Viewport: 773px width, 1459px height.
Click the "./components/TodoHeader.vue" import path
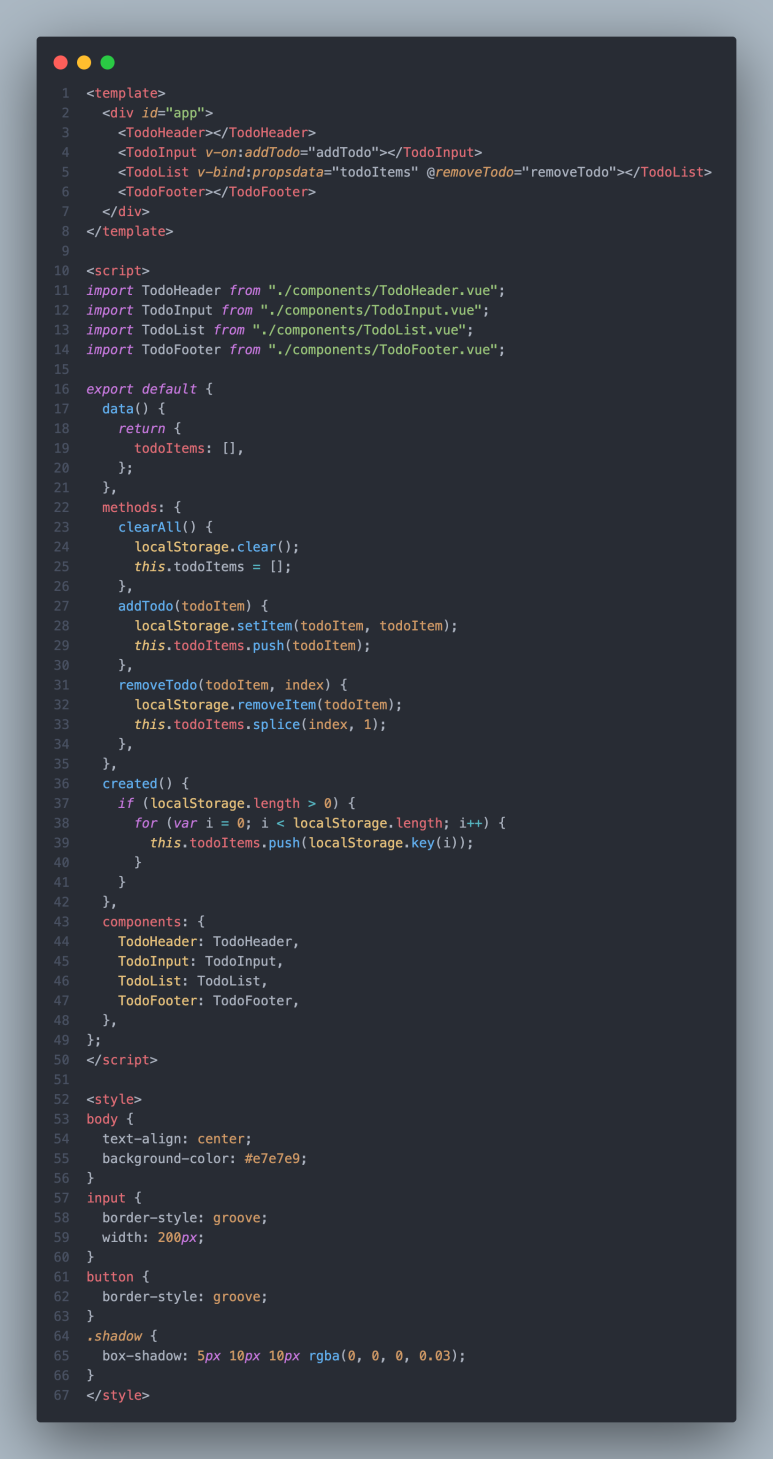coord(383,290)
